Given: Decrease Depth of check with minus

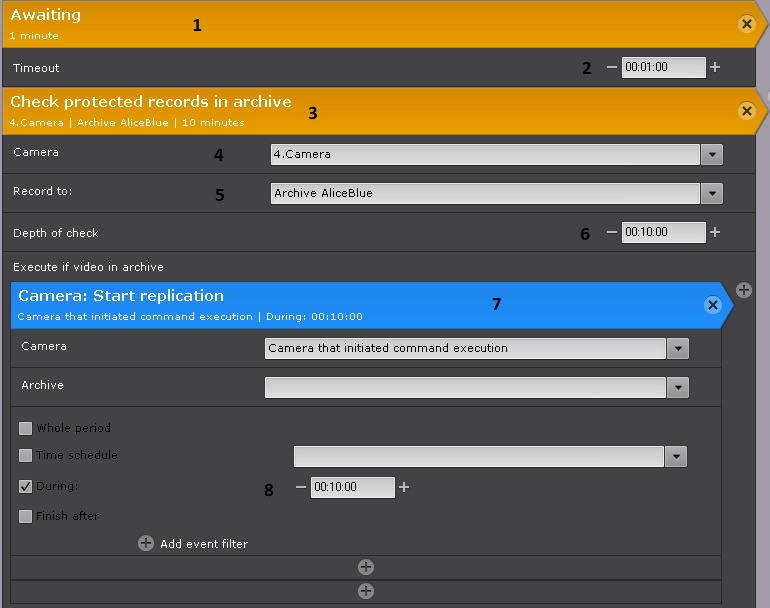Looking at the screenshot, I should click(x=612, y=232).
